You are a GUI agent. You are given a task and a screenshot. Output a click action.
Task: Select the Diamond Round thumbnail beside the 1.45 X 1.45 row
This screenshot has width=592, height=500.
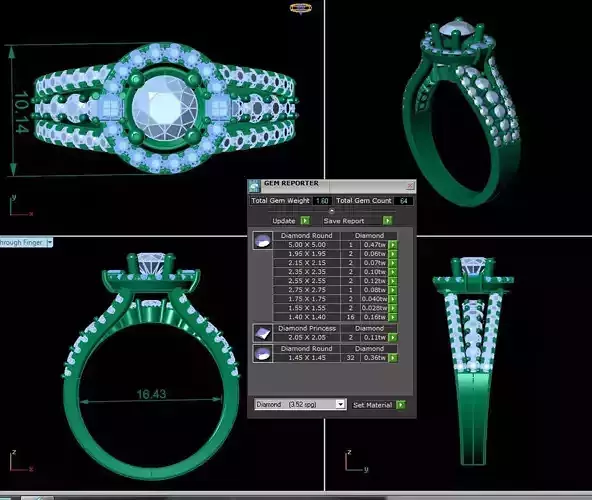tap(262, 353)
